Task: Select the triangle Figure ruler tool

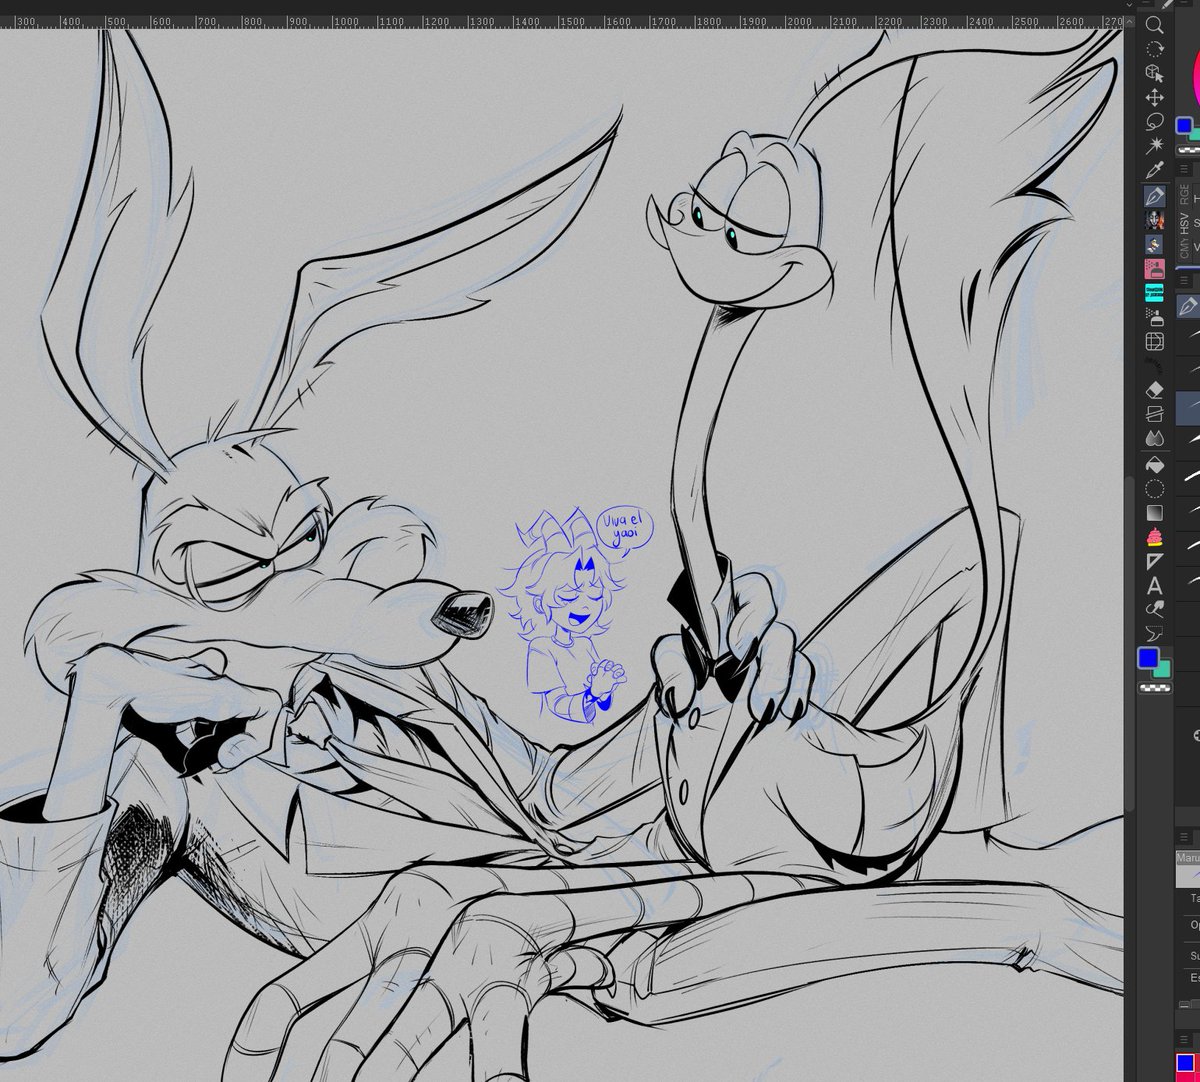Action: click(x=1155, y=561)
